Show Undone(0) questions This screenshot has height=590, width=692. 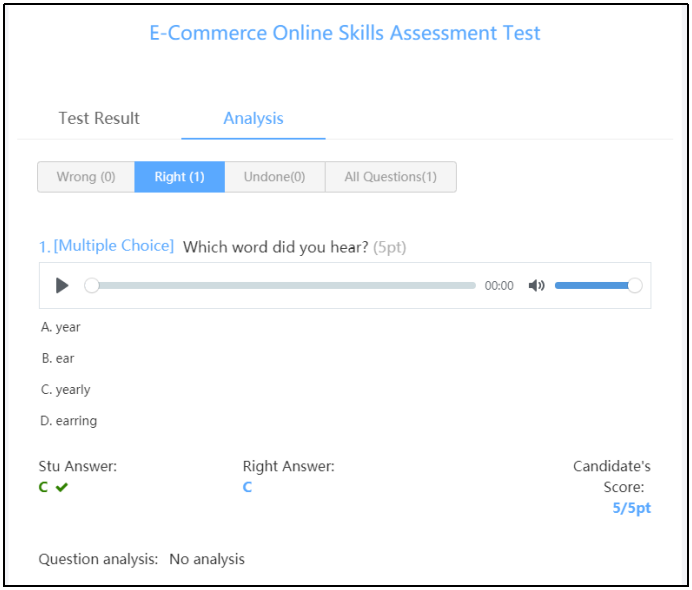275,177
